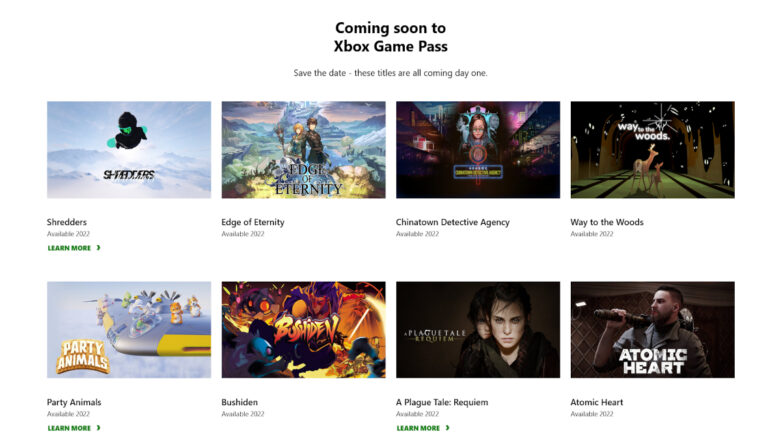781x439 pixels.
Task: Open the Way to the Woods artwork
Action: (x=652, y=150)
